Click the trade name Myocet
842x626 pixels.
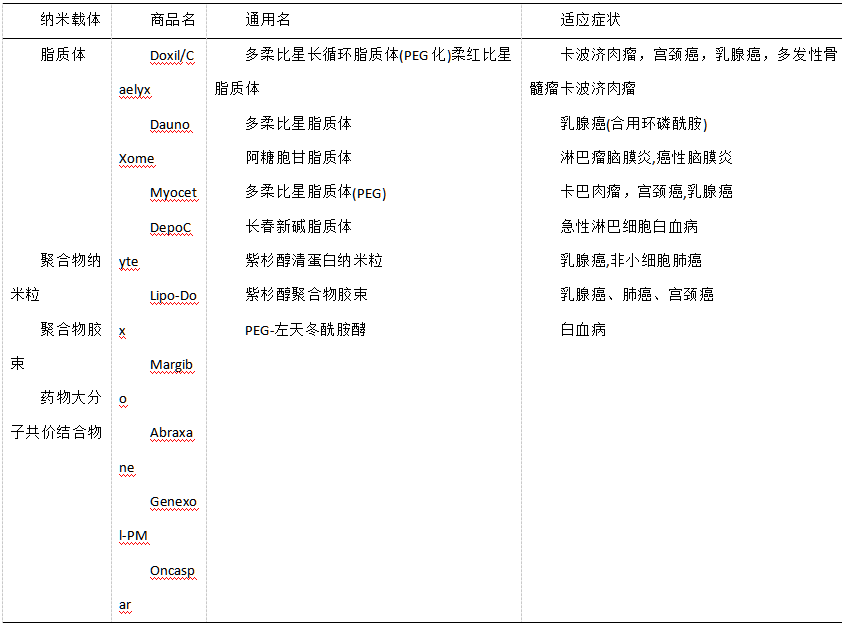coord(173,193)
